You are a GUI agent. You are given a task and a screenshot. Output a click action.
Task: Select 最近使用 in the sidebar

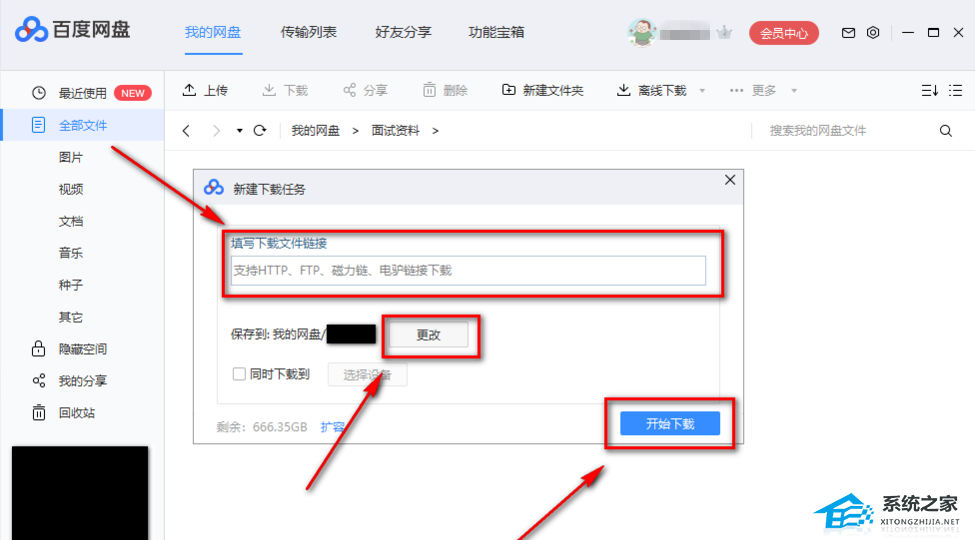click(x=83, y=93)
